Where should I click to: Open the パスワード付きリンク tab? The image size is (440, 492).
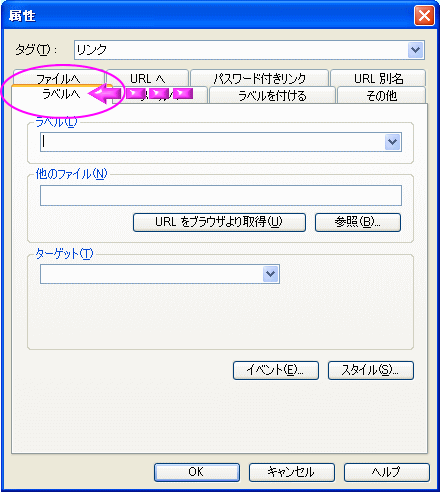[259, 78]
